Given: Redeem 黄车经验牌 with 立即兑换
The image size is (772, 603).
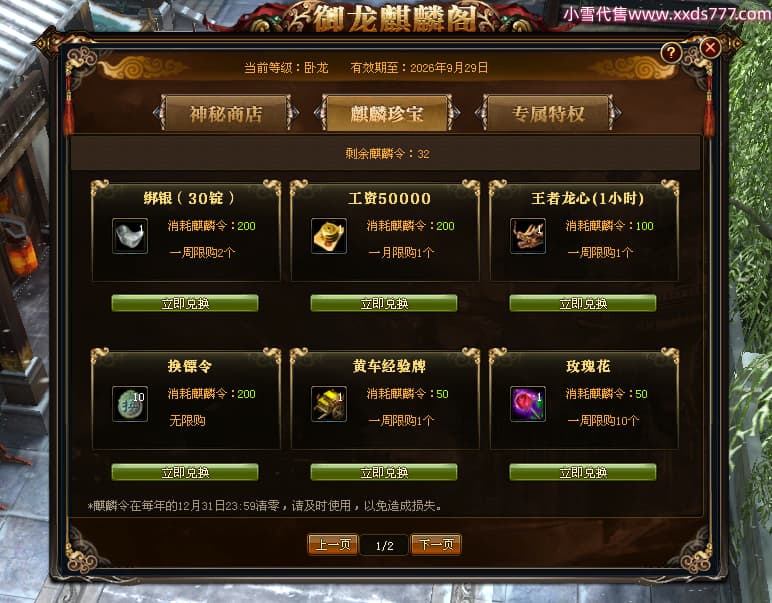Looking at the screenshot, I should [x=384, y=472].
